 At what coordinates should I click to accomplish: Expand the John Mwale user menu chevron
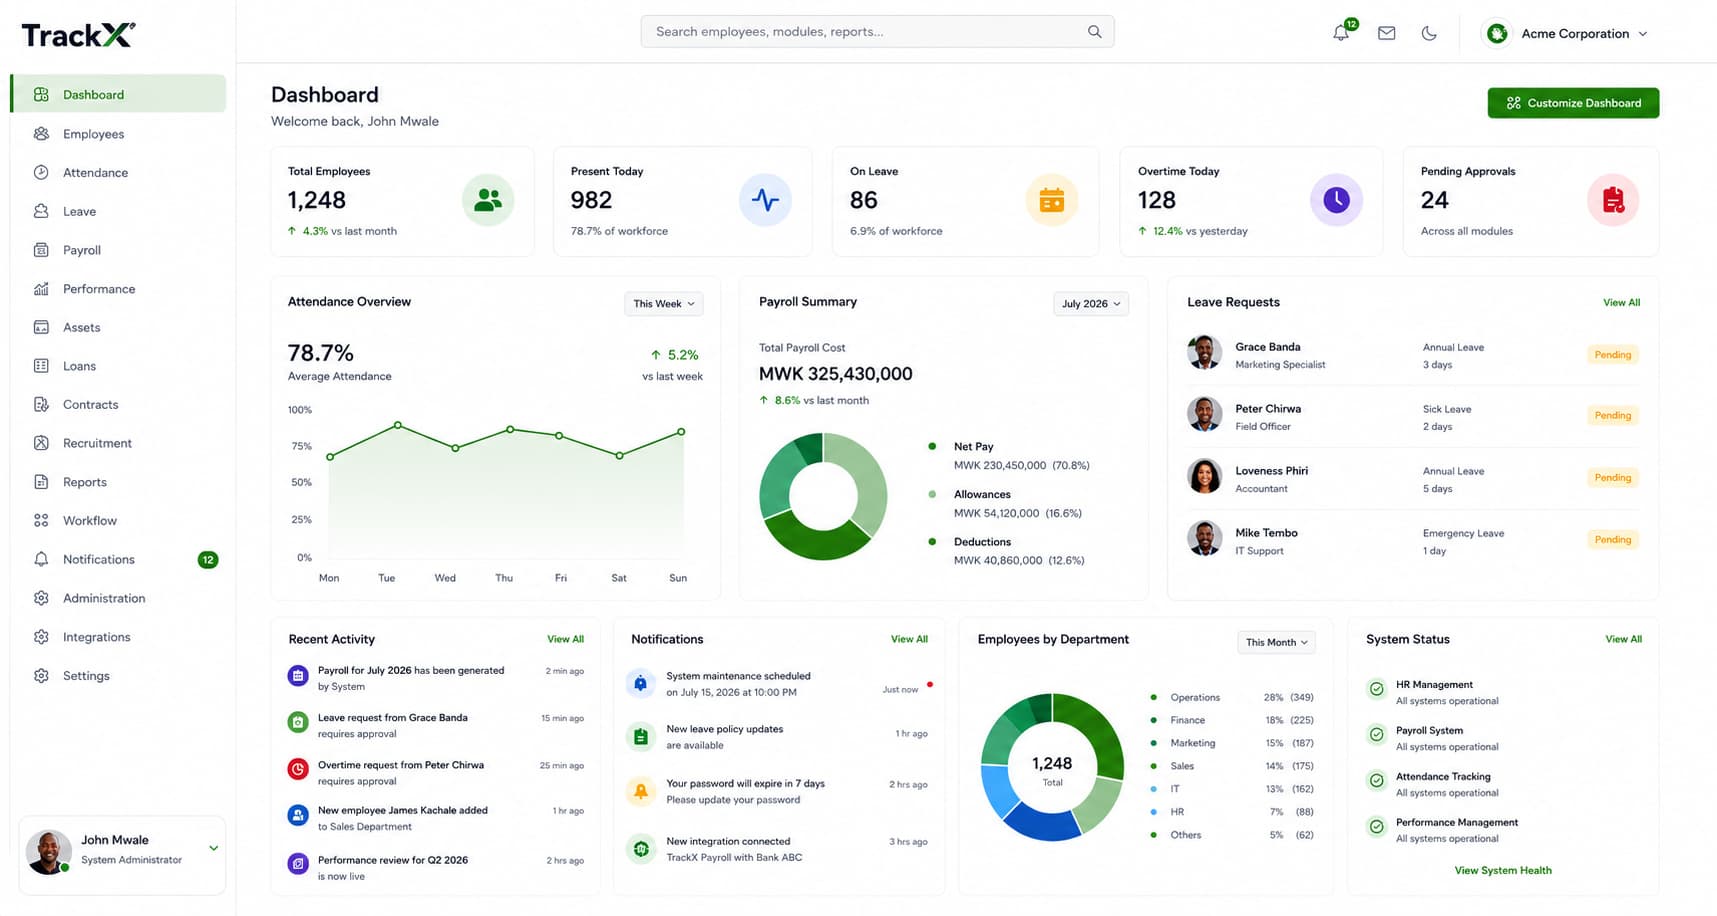click(213, 848)
